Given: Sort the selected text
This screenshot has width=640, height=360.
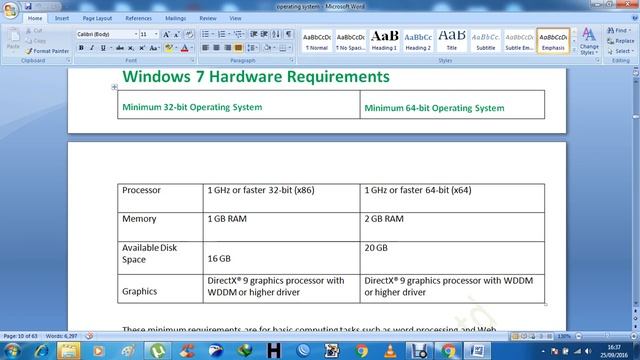Looking at the screenshot, I should coord(276,34).
